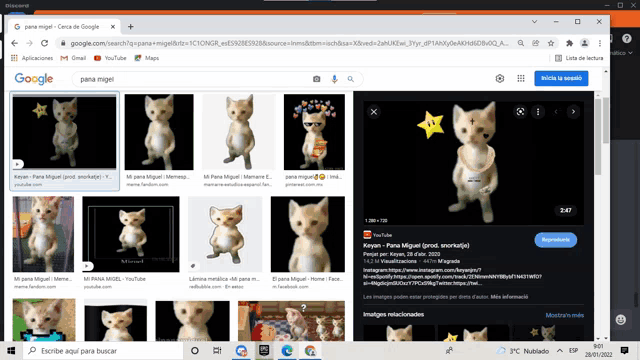Start voice search with the microphone icon
This screenshot has height=360, width=640.
pyautogui.click(x=334, y=79)
